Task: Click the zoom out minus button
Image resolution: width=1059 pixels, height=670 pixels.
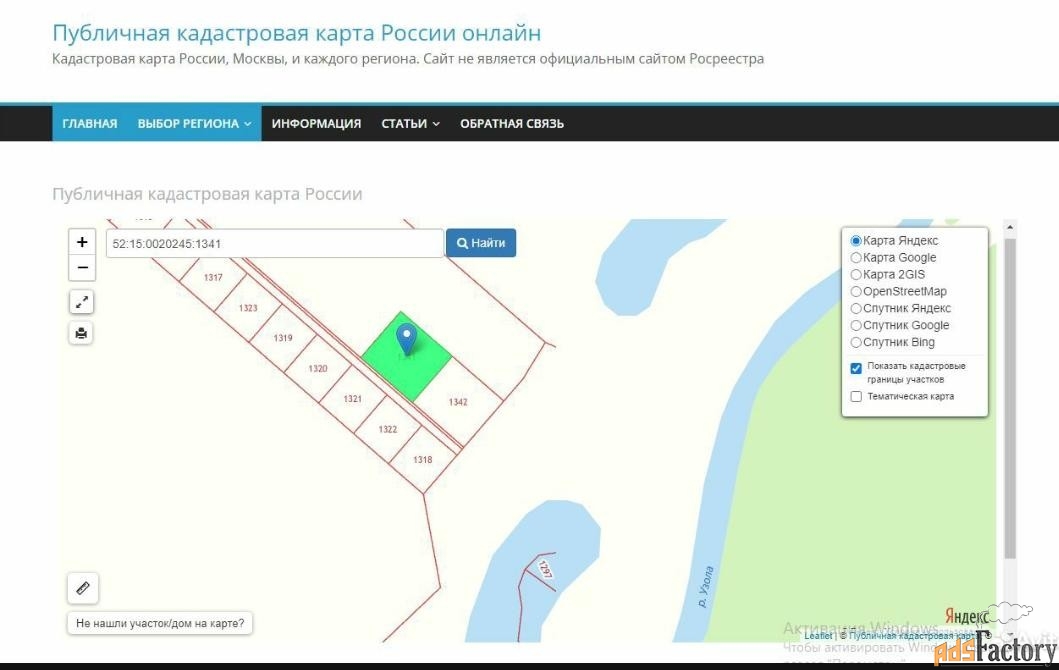Action: (82, 268)
